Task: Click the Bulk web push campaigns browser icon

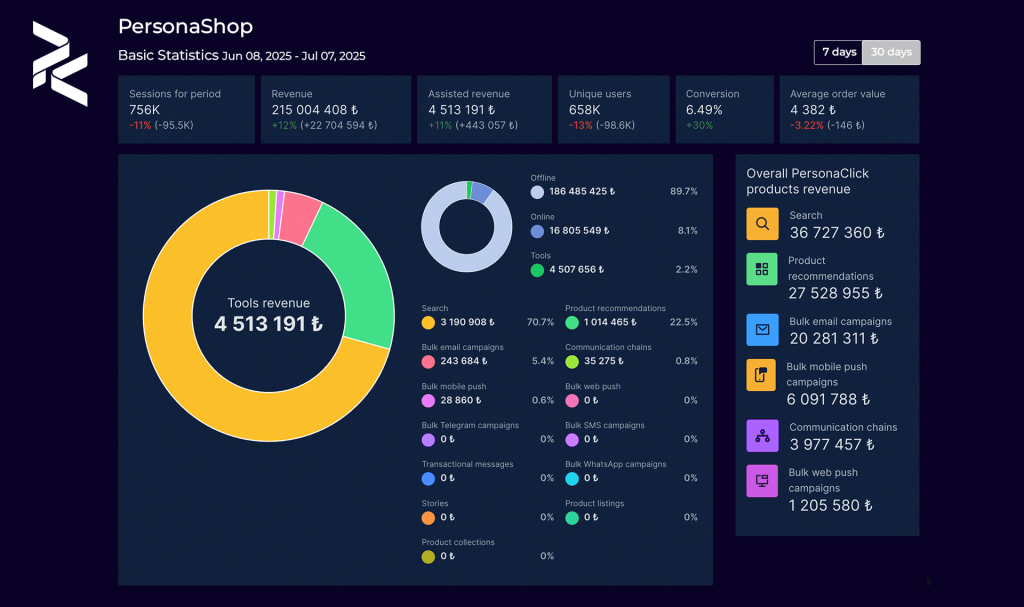Action: [x=762, y=481]
